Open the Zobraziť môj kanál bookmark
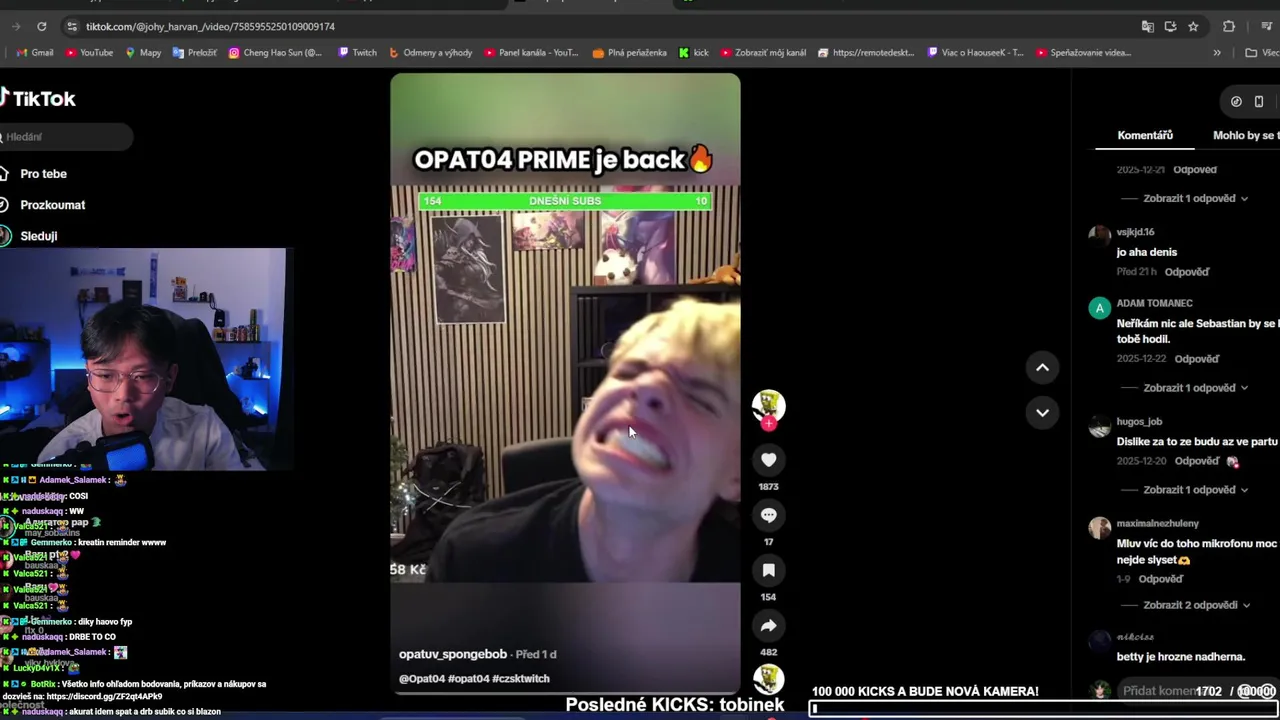1280x720 pixels. coord(762,52)
